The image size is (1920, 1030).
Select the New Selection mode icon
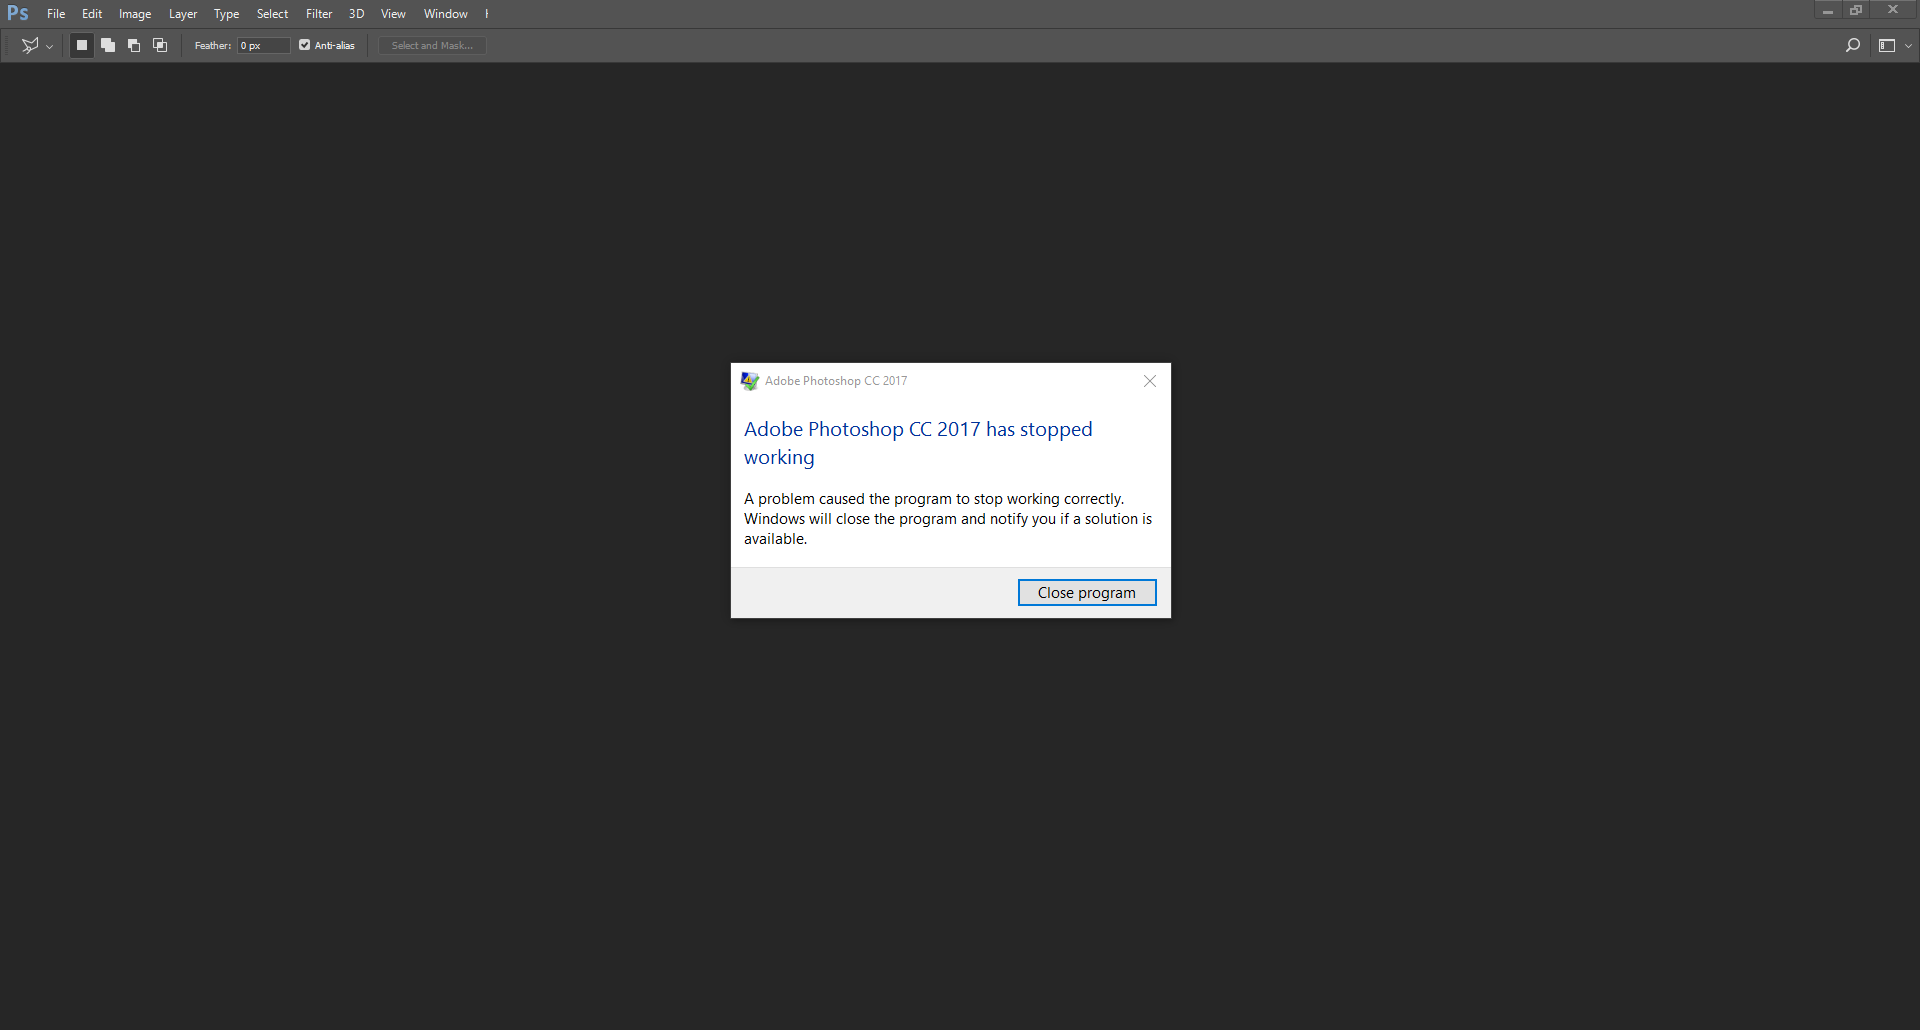coord(81,45)
